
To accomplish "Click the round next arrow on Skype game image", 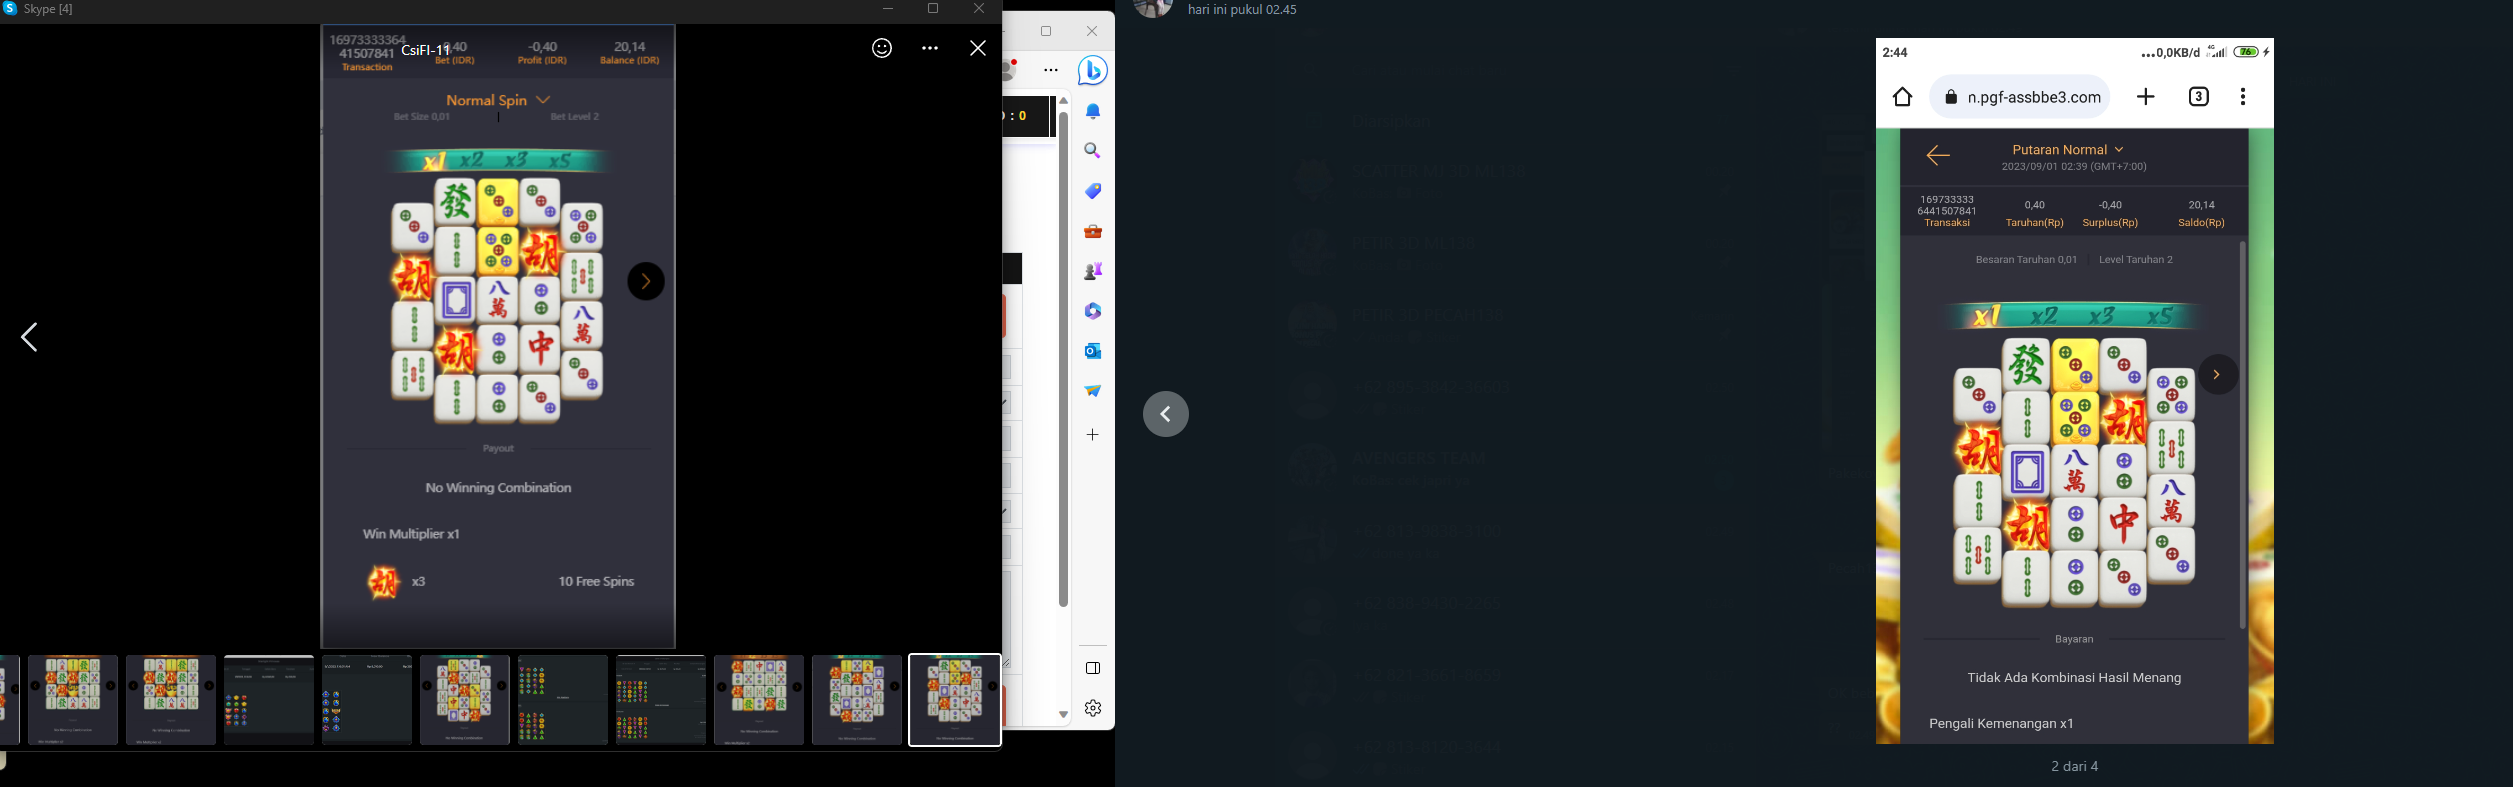I will pos(646,281).
